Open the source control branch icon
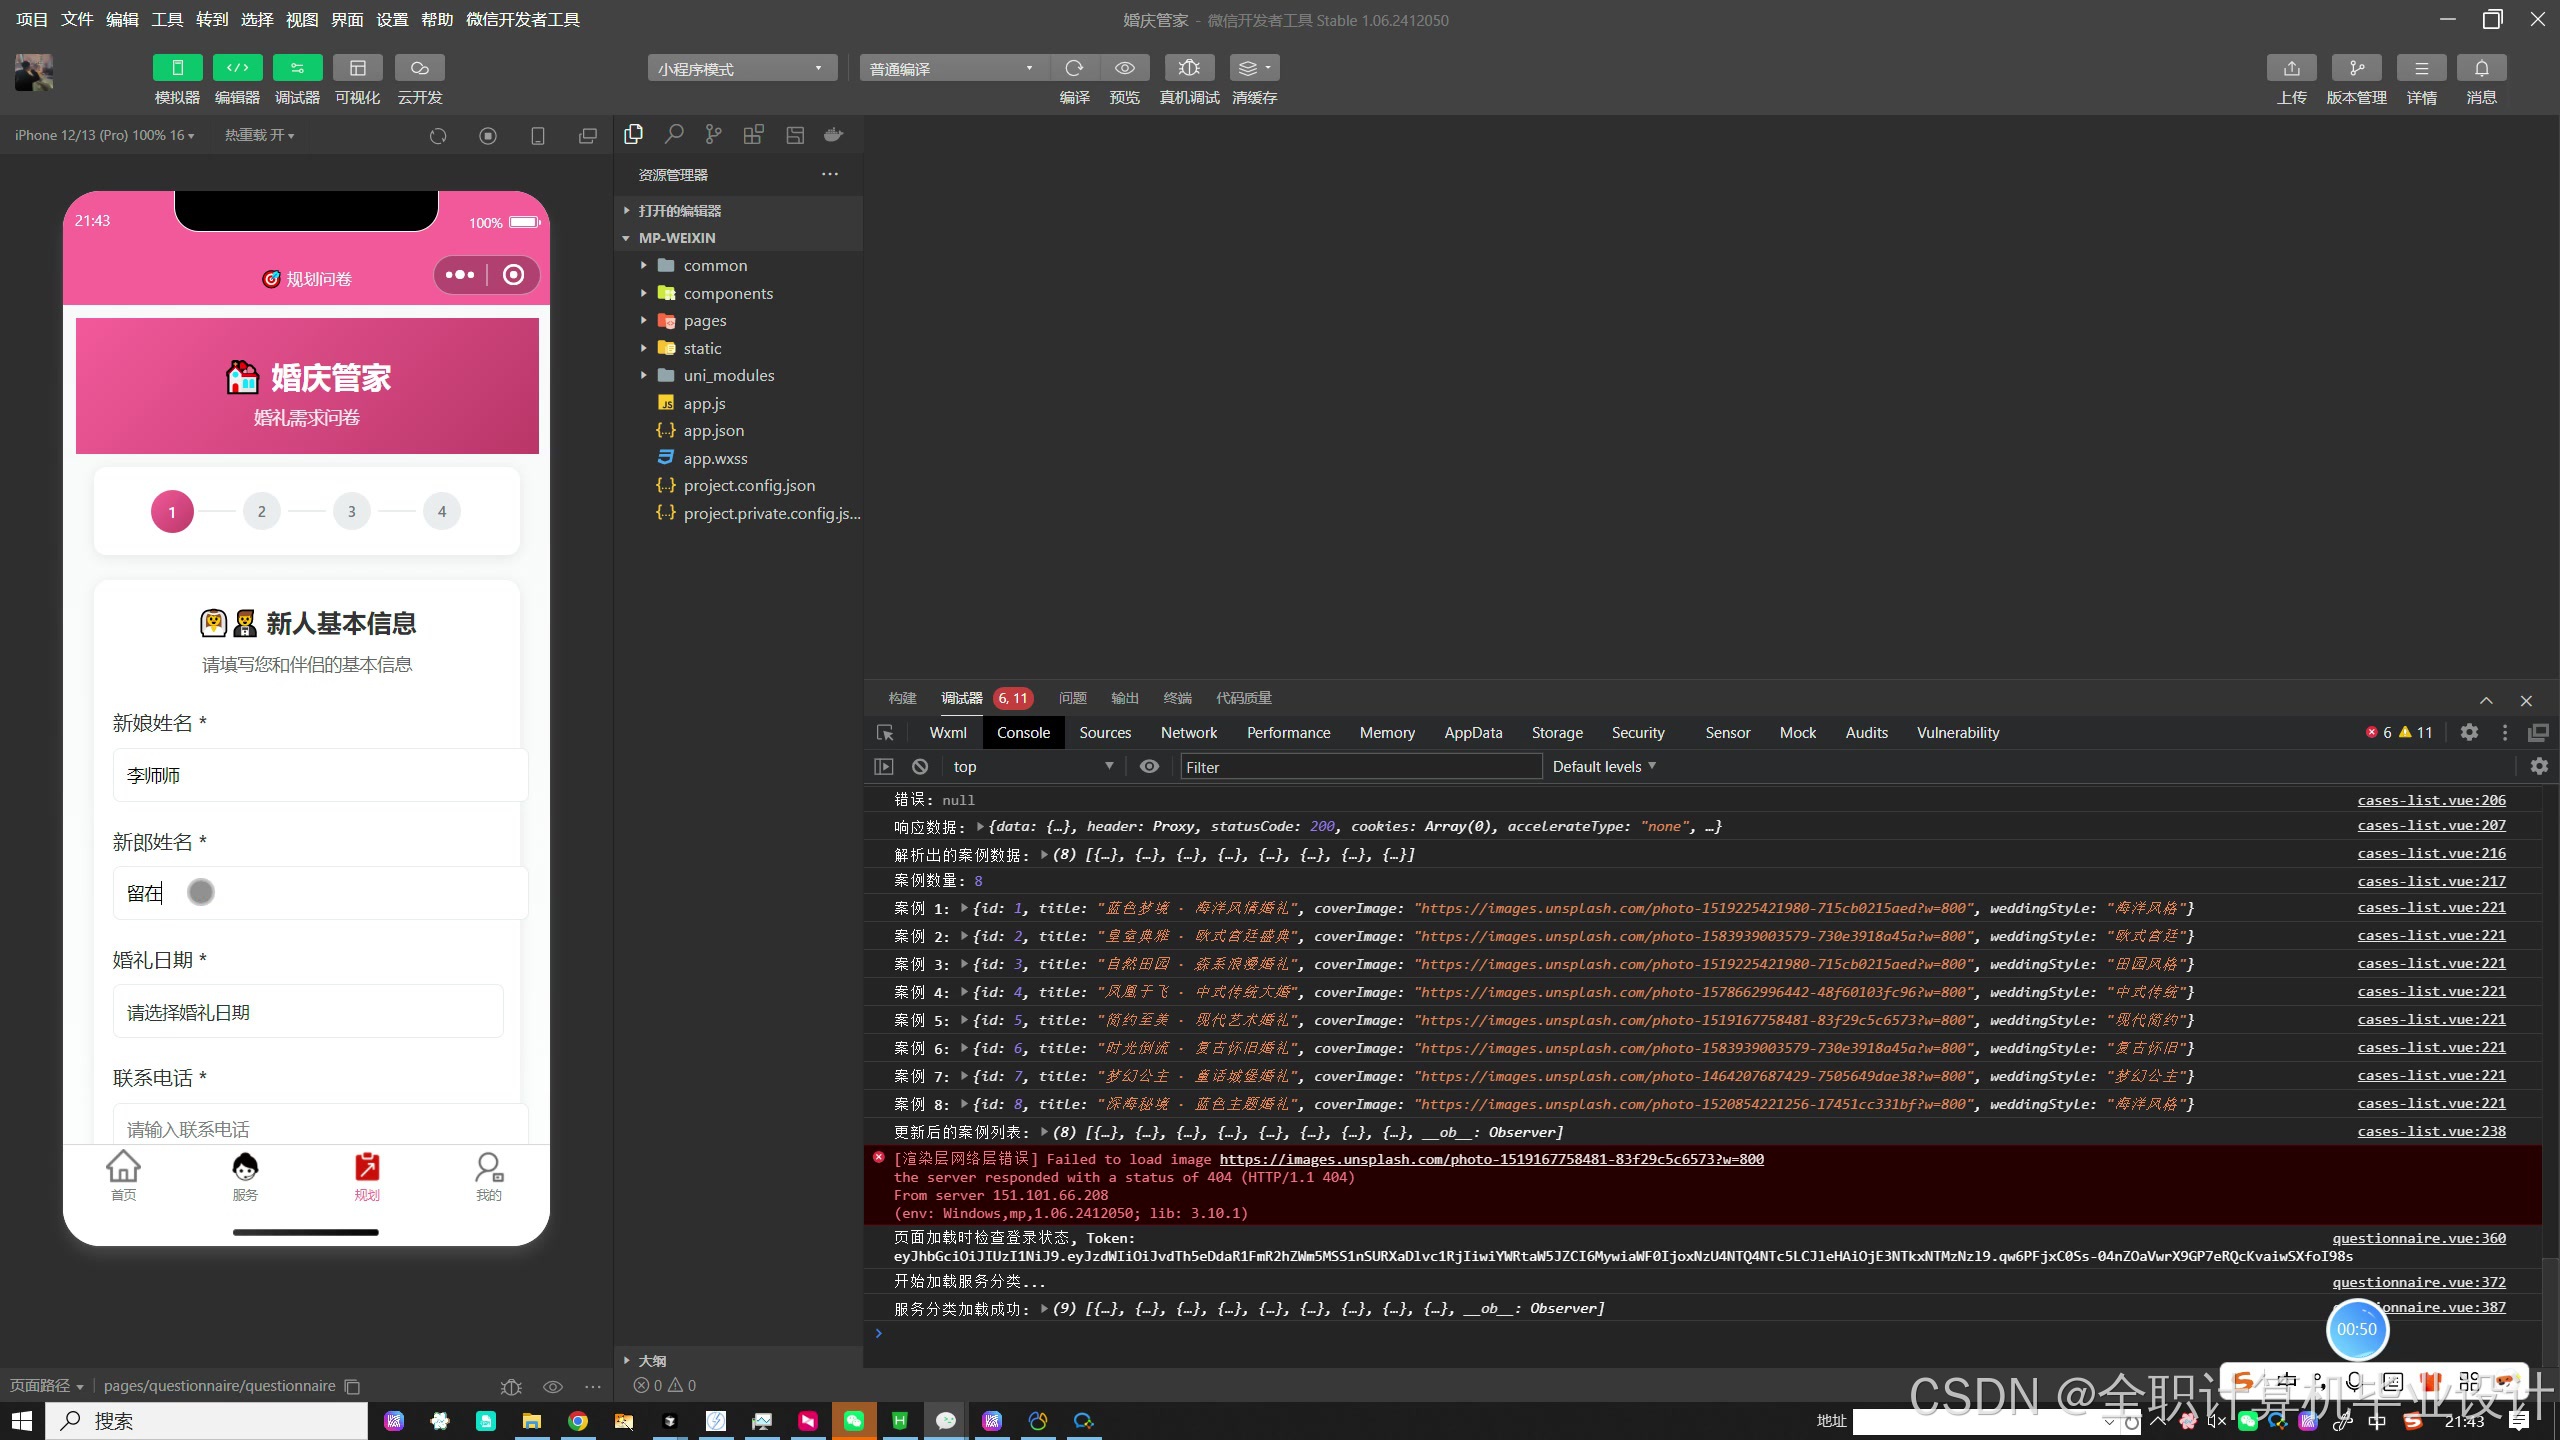The image size is (2560, 1440). pyautogui.click(x=713, y=135)
